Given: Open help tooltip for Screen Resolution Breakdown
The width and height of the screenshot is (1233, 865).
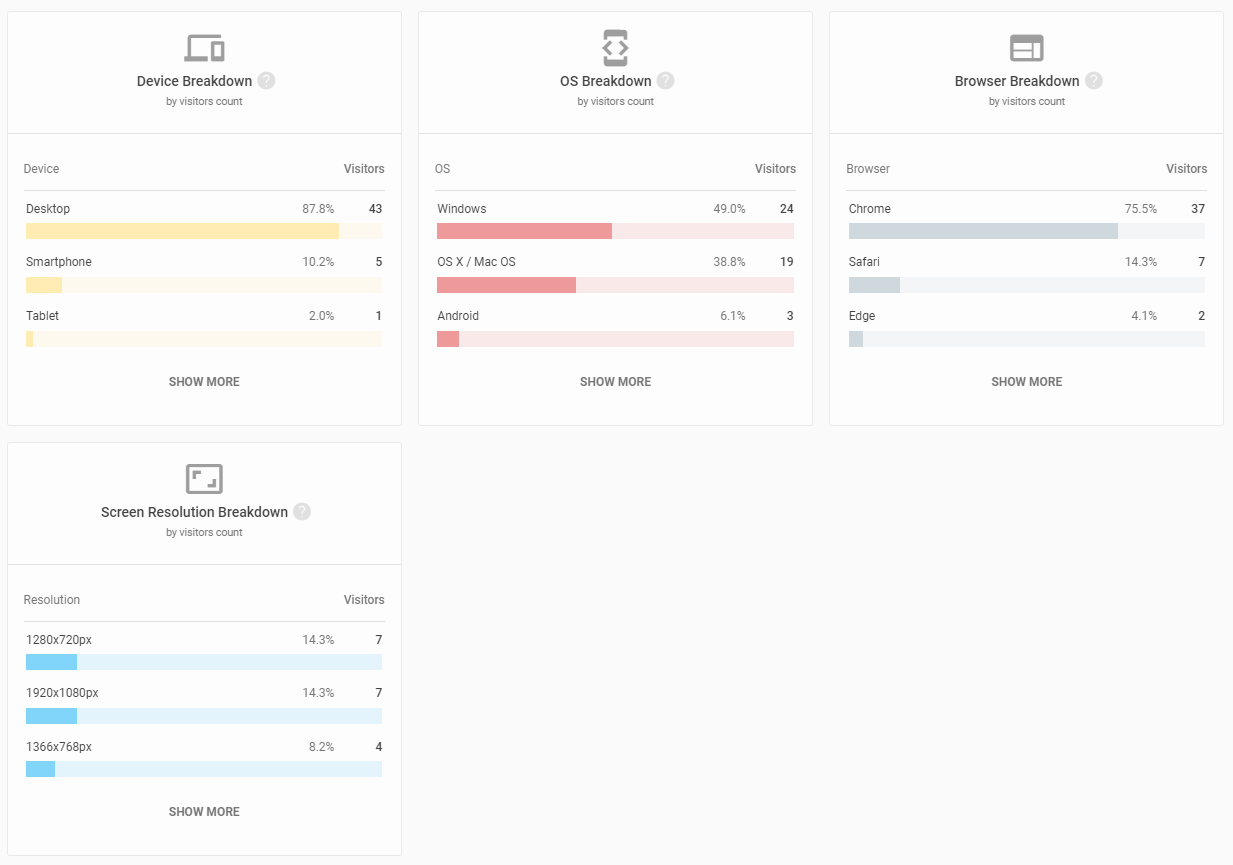Looking at the screenshot, I should coord(302,512).
